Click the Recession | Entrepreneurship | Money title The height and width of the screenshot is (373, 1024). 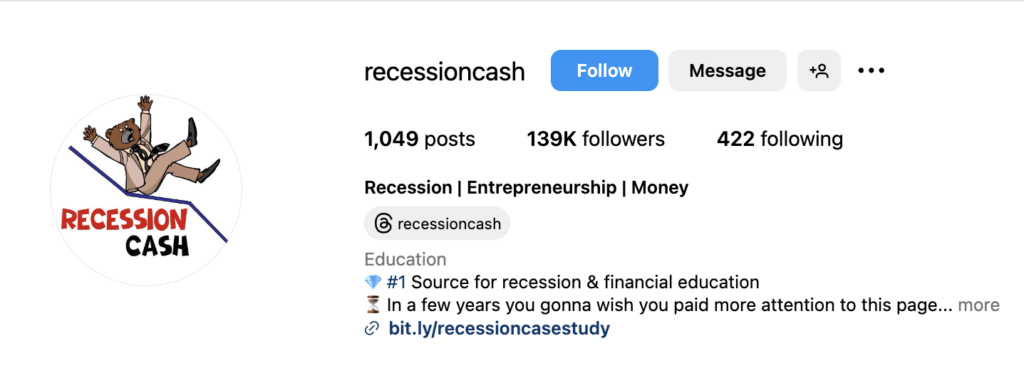coord(526,188)
